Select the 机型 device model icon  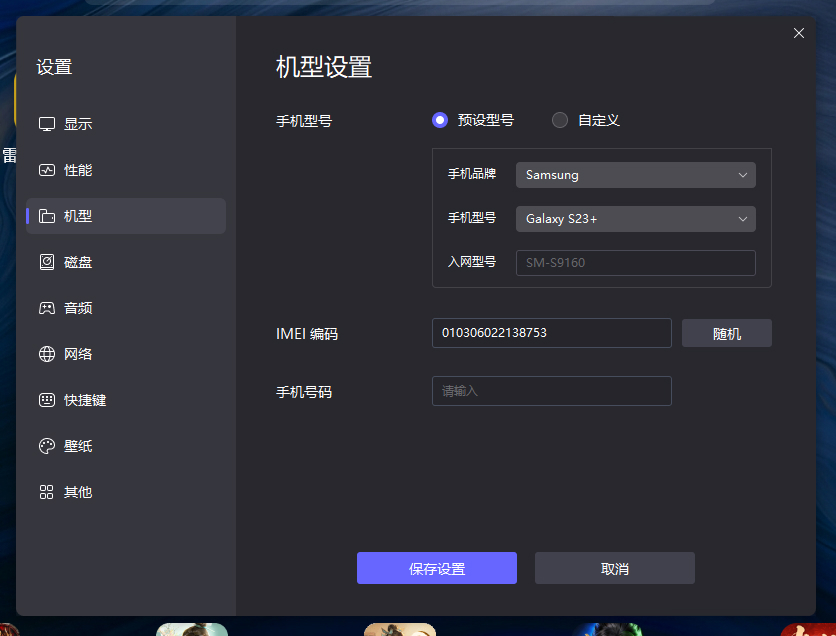(45, 215)
